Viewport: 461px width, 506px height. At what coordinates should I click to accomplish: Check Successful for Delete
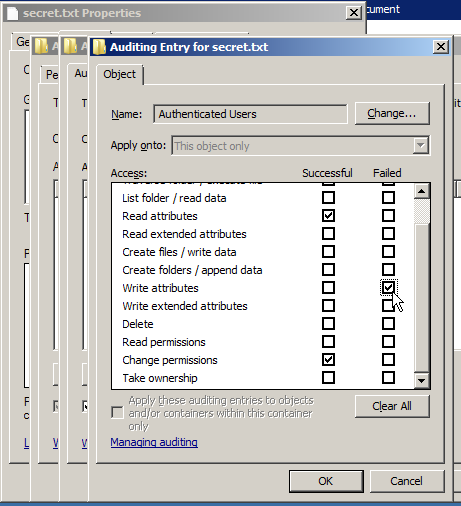[x=328, y=324]
